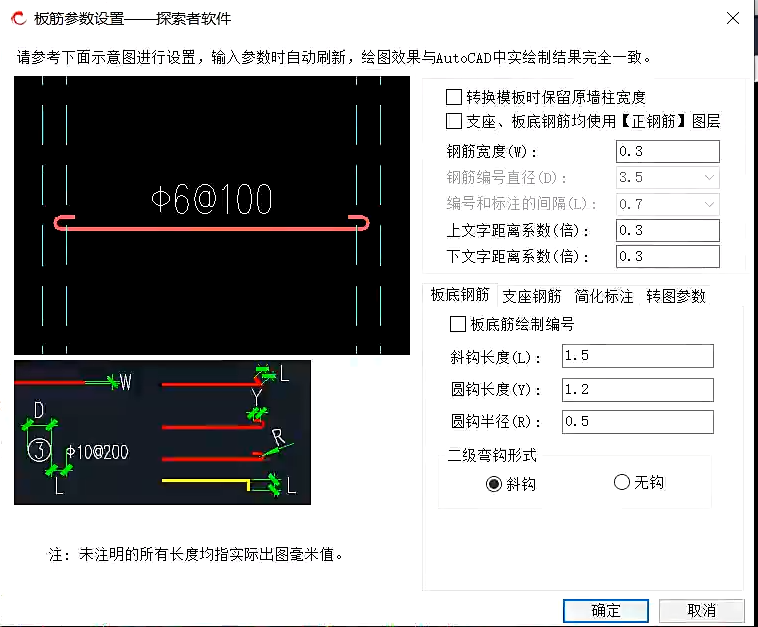Choose the 无钩 radio button
This screenshot has height=627, width=758.
(621, 482)
